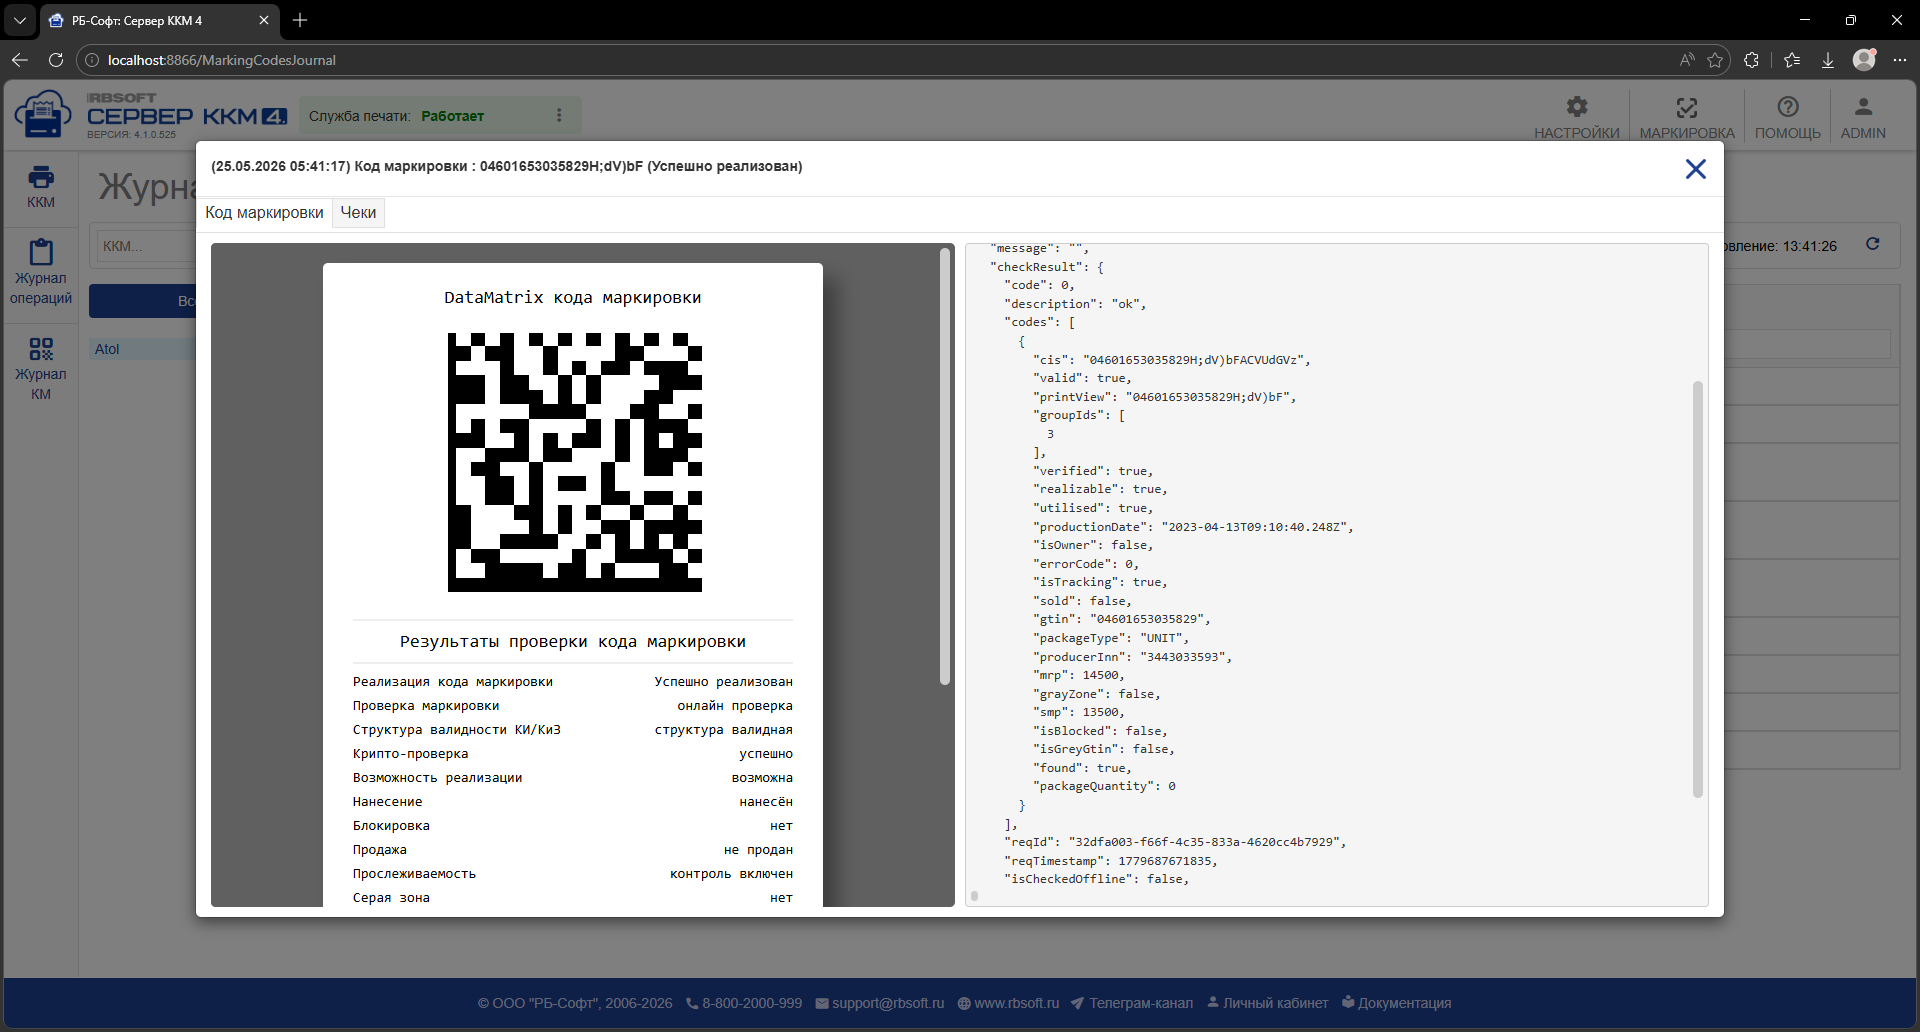Viewport: 1920px width, 1032px height.
Task: Open the Телеграм-канал footer link
Action: coord(1132,1003)
